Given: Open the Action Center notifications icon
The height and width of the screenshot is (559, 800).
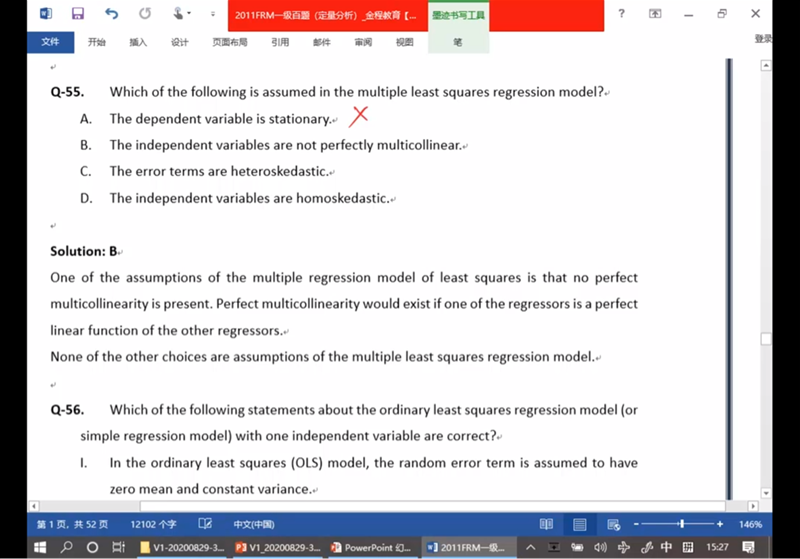Looking at the screenshot, I should click(x=748, y=547).
